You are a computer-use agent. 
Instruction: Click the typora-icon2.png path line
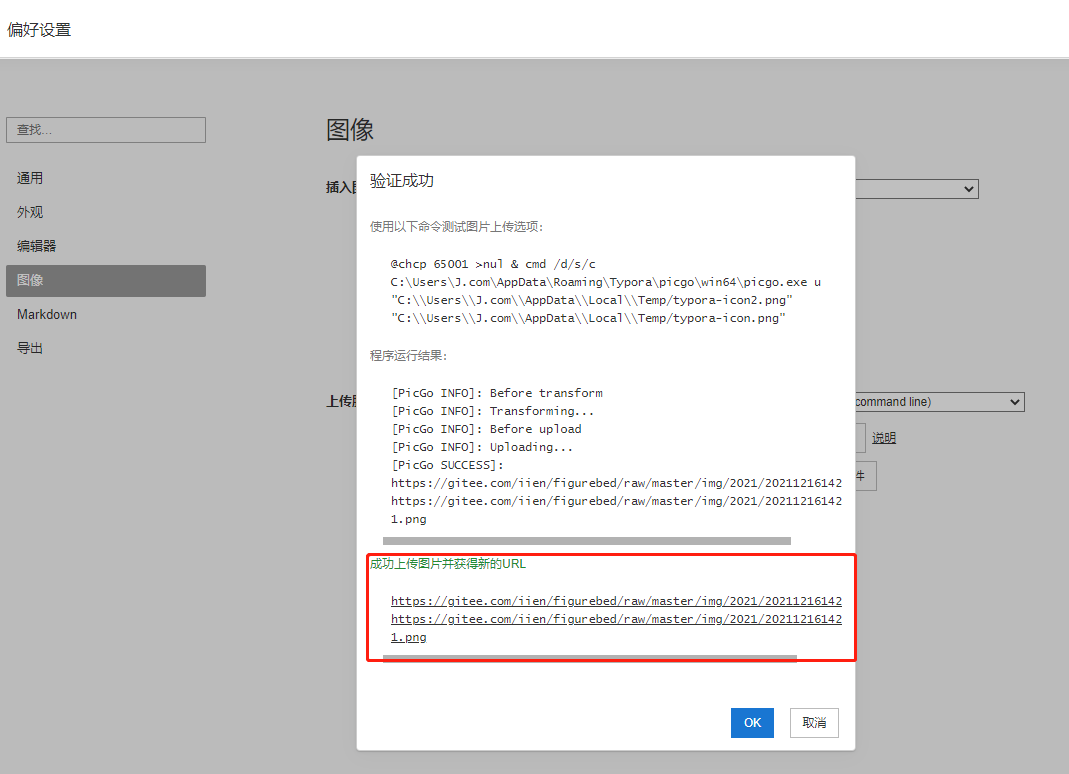pos(591,300)
